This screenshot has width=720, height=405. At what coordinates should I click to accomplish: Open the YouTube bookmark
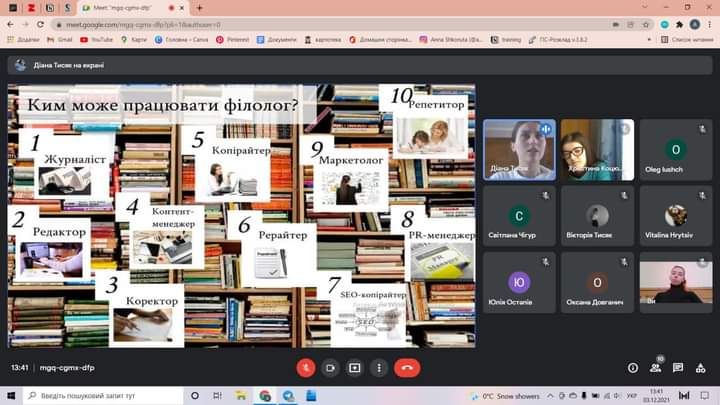96,39
